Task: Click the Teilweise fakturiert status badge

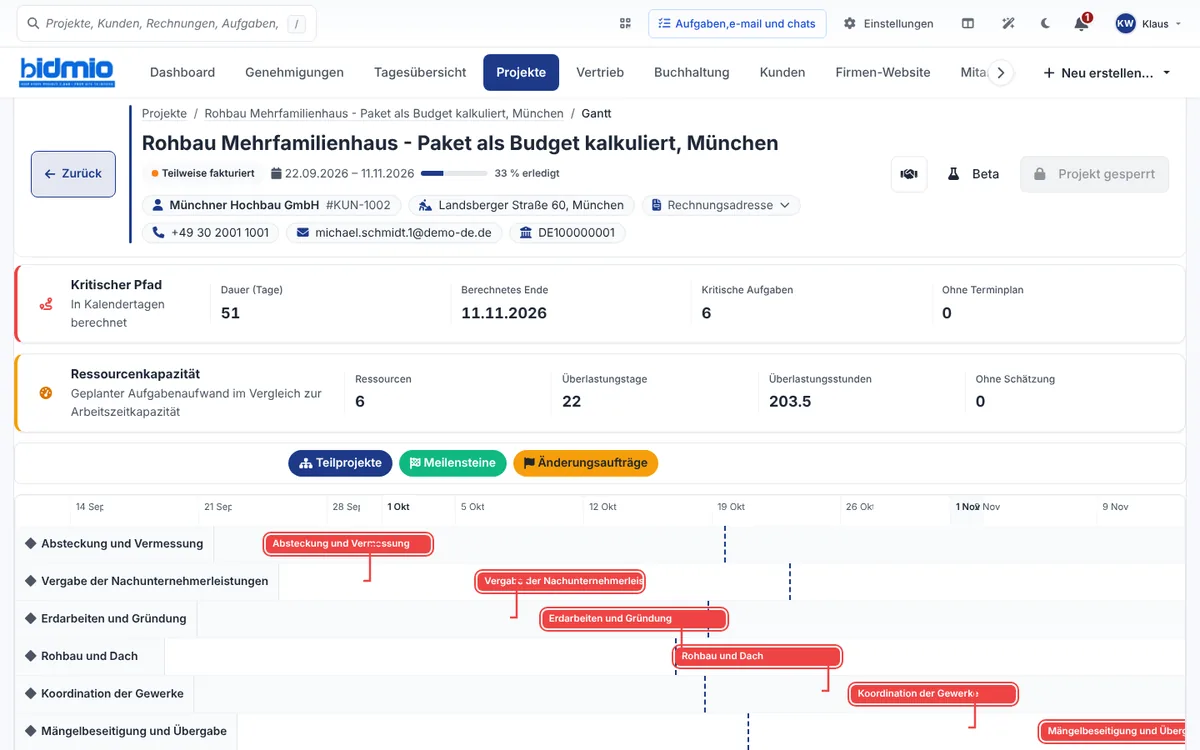Action: click(x=203, y=173)
